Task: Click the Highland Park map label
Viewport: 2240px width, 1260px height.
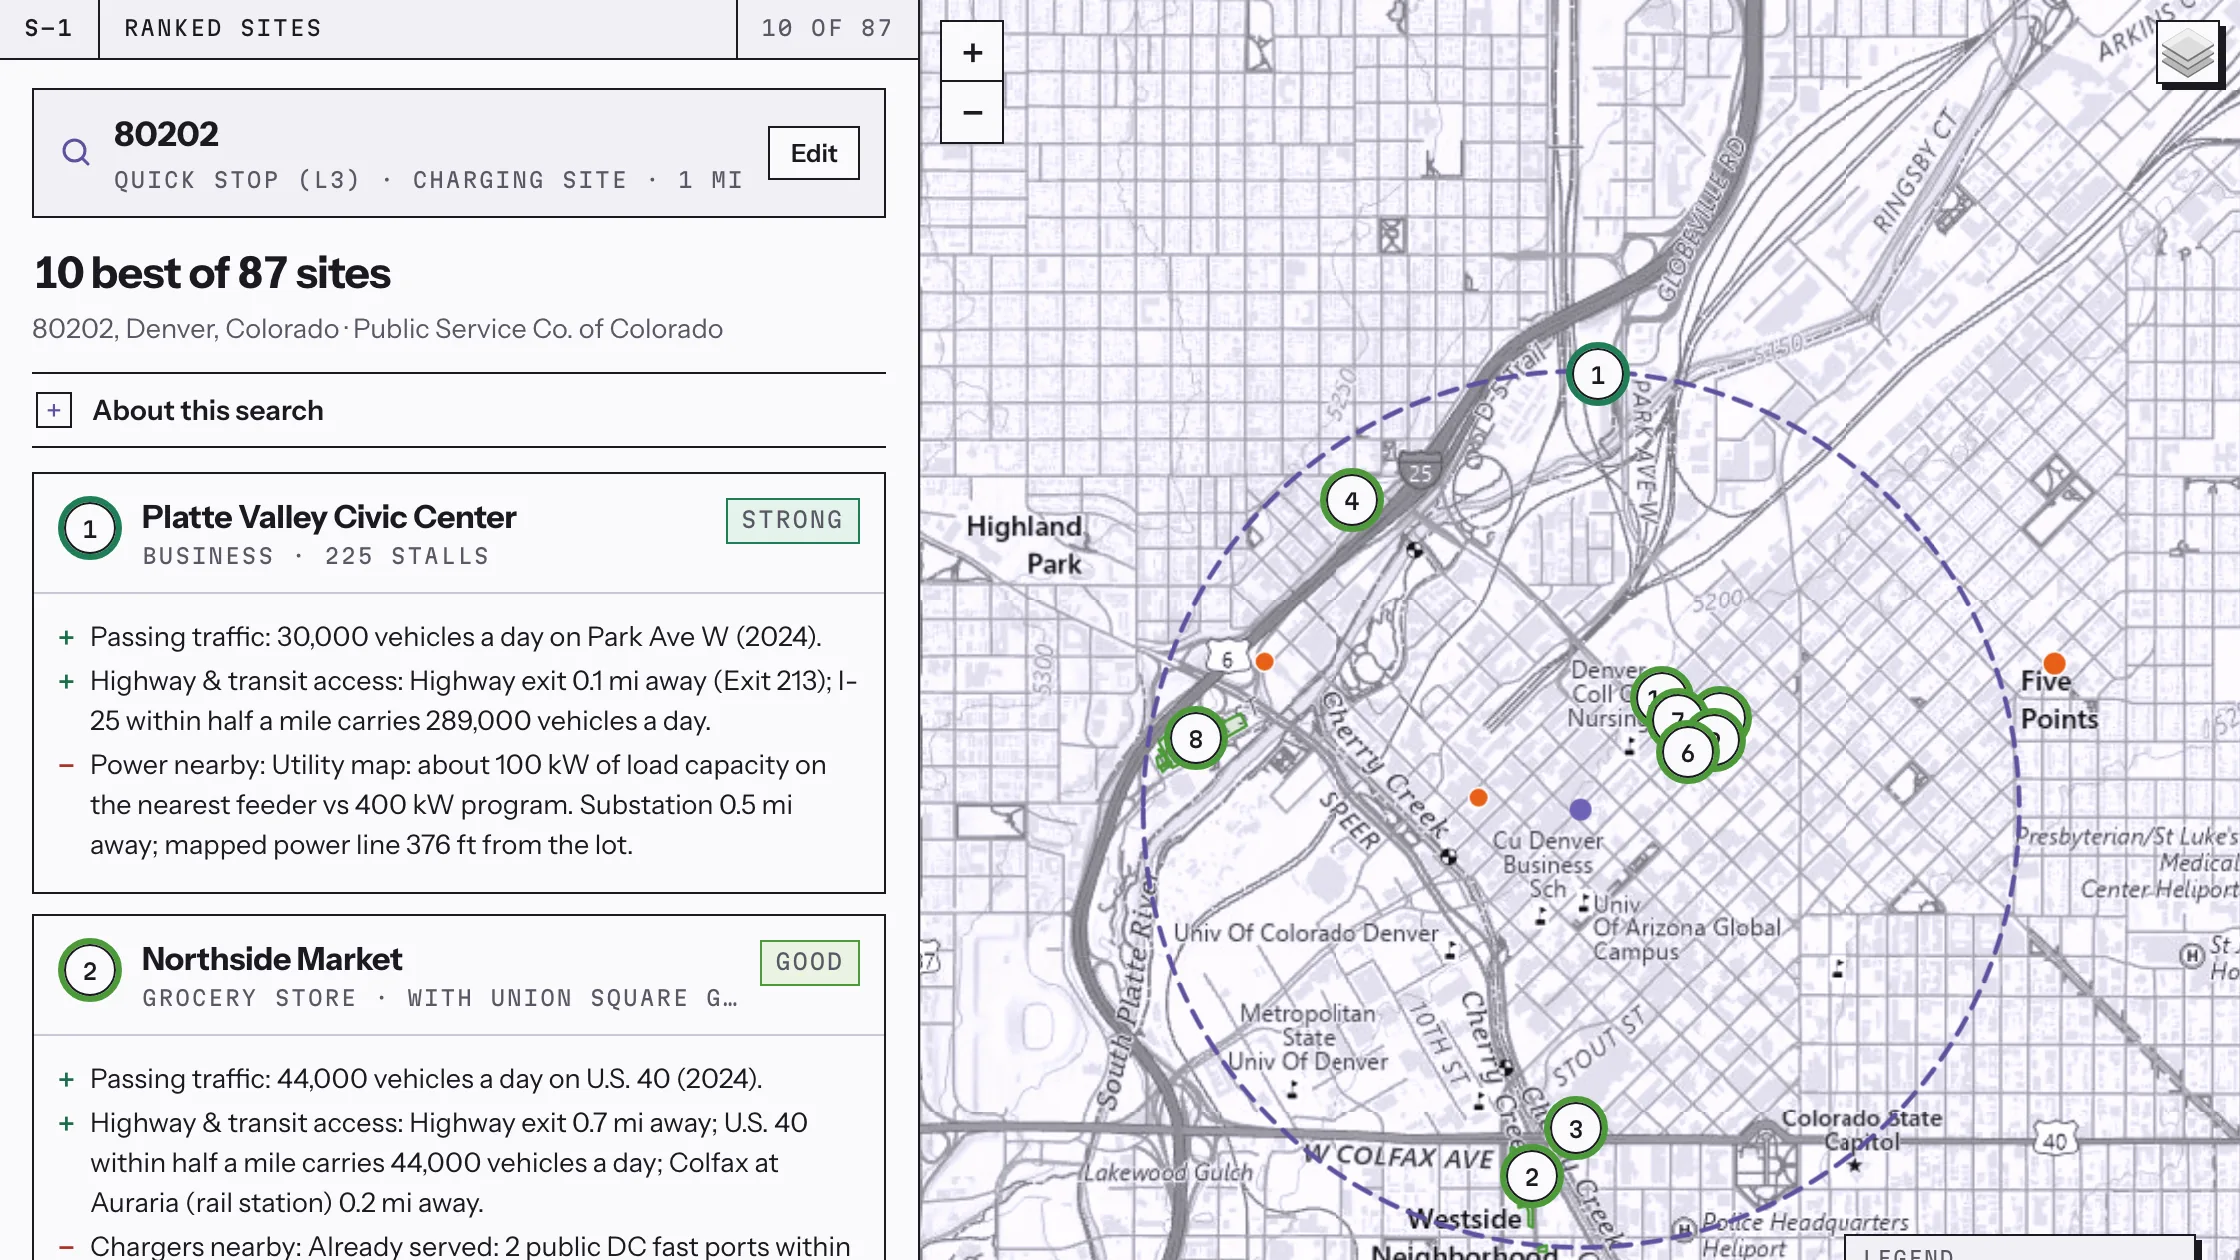Action: (x=1025, y=545)
